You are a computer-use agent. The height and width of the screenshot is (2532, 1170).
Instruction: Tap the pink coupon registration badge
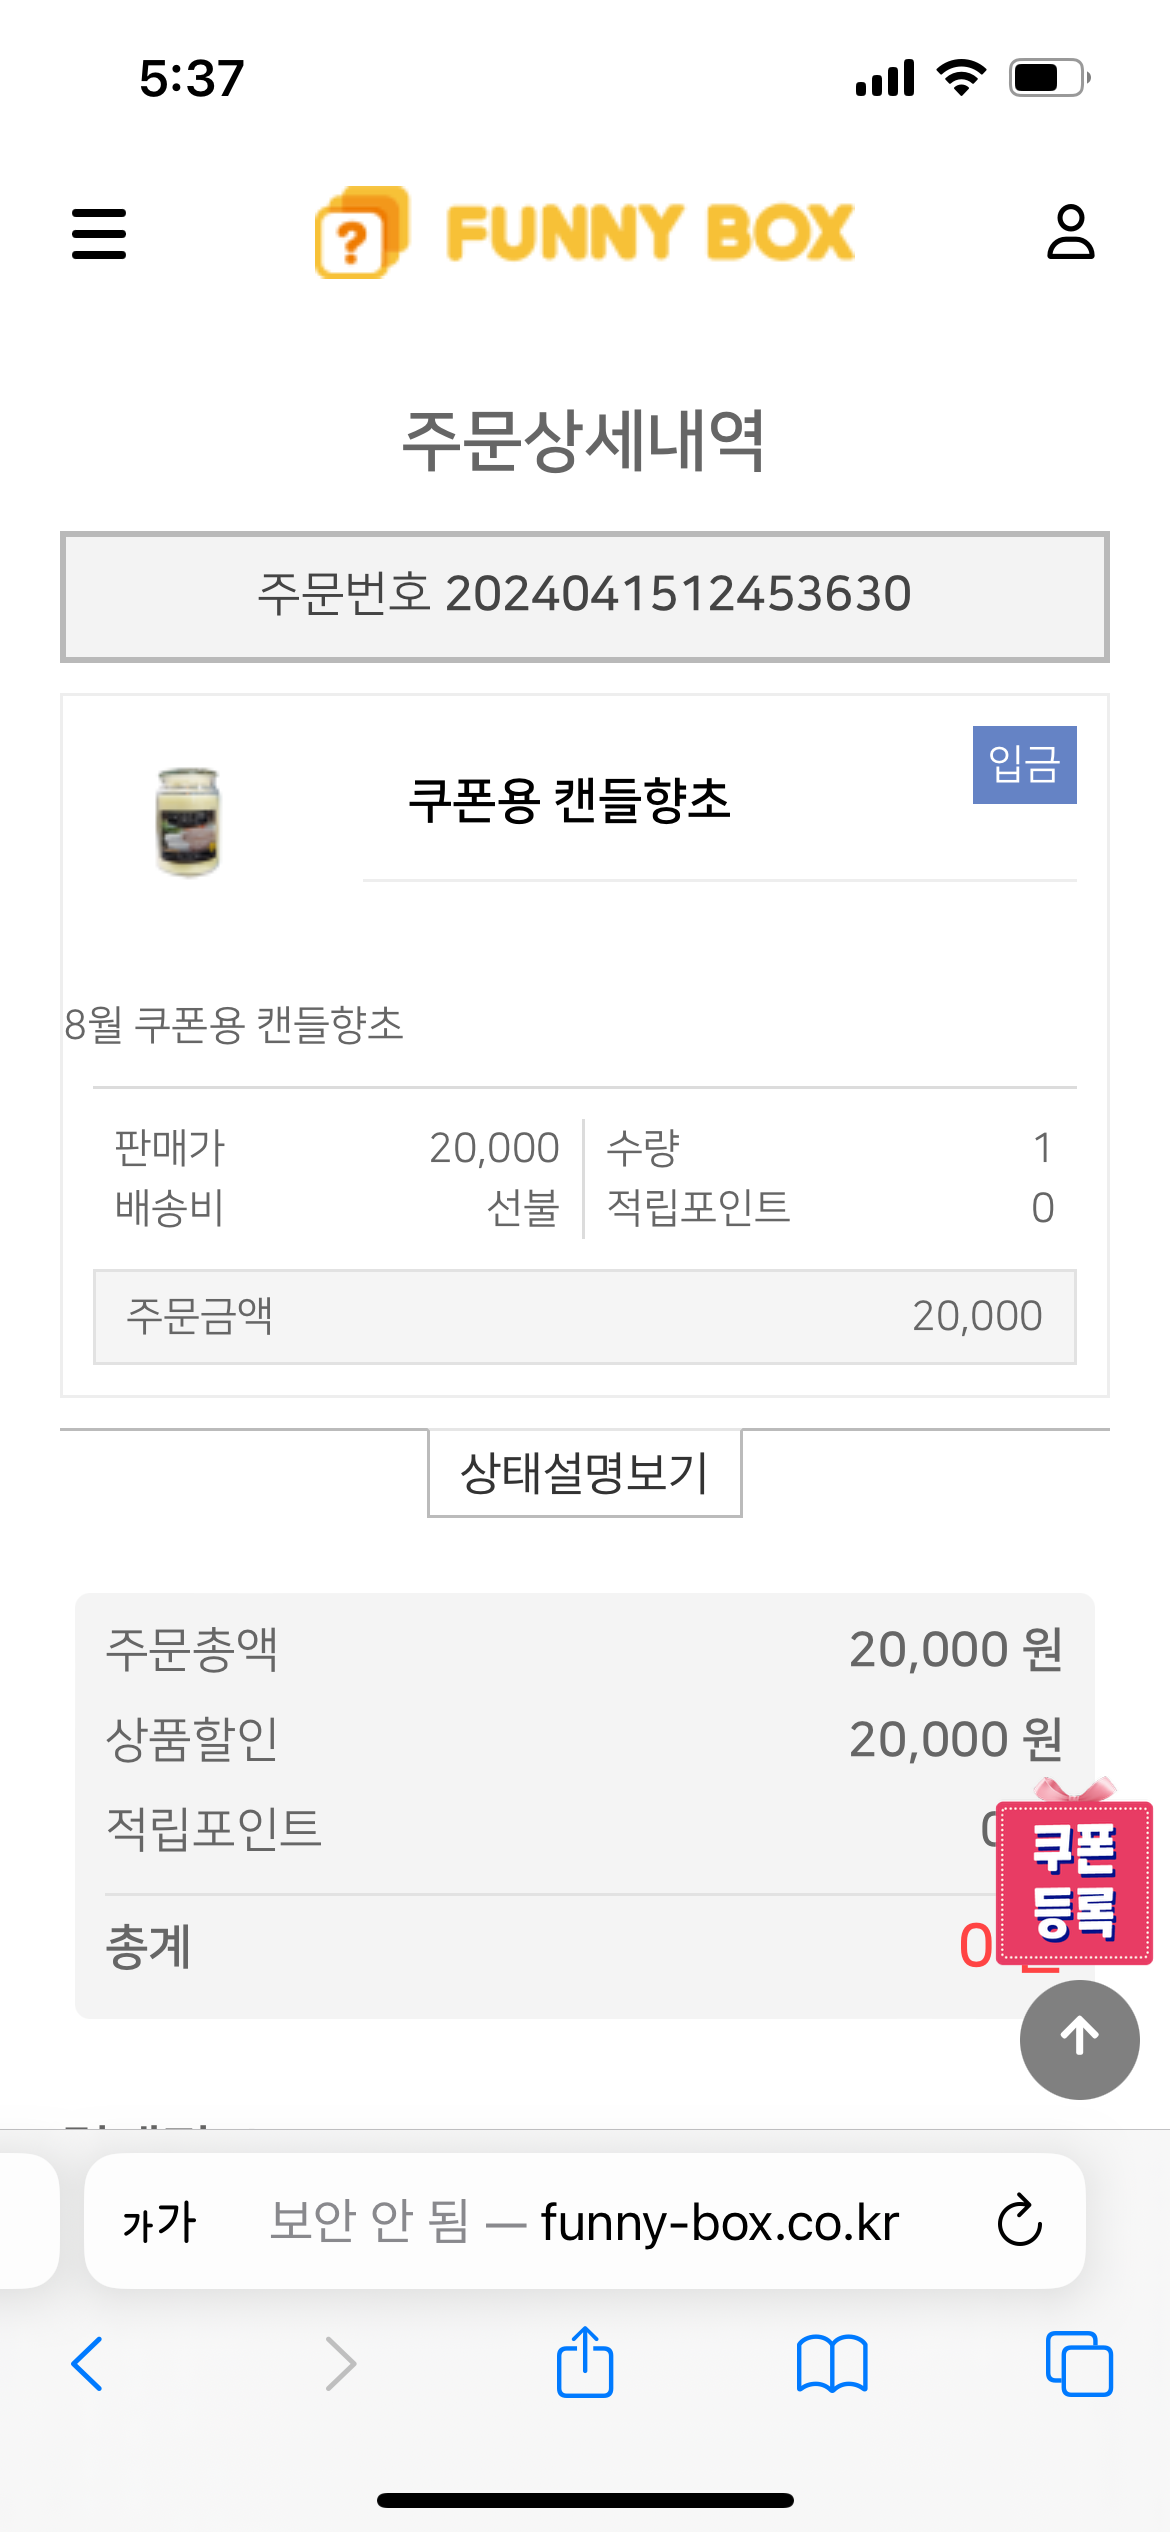click(1075, 1880)
